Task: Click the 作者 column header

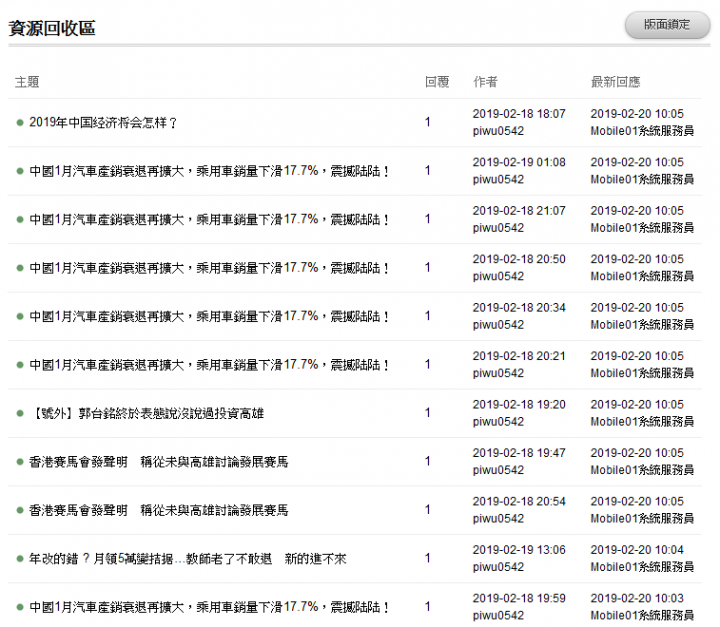Action: pyautogui.click(x=485, y=82)
